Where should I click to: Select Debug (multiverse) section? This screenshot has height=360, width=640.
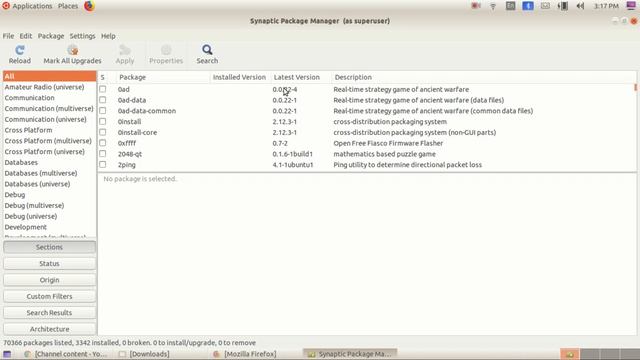pyautogui.click(x=34, y=205)
